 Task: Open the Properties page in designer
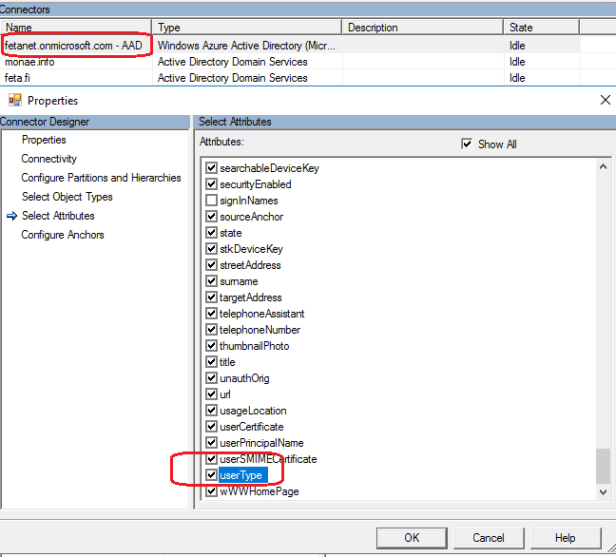pos(44,140)
